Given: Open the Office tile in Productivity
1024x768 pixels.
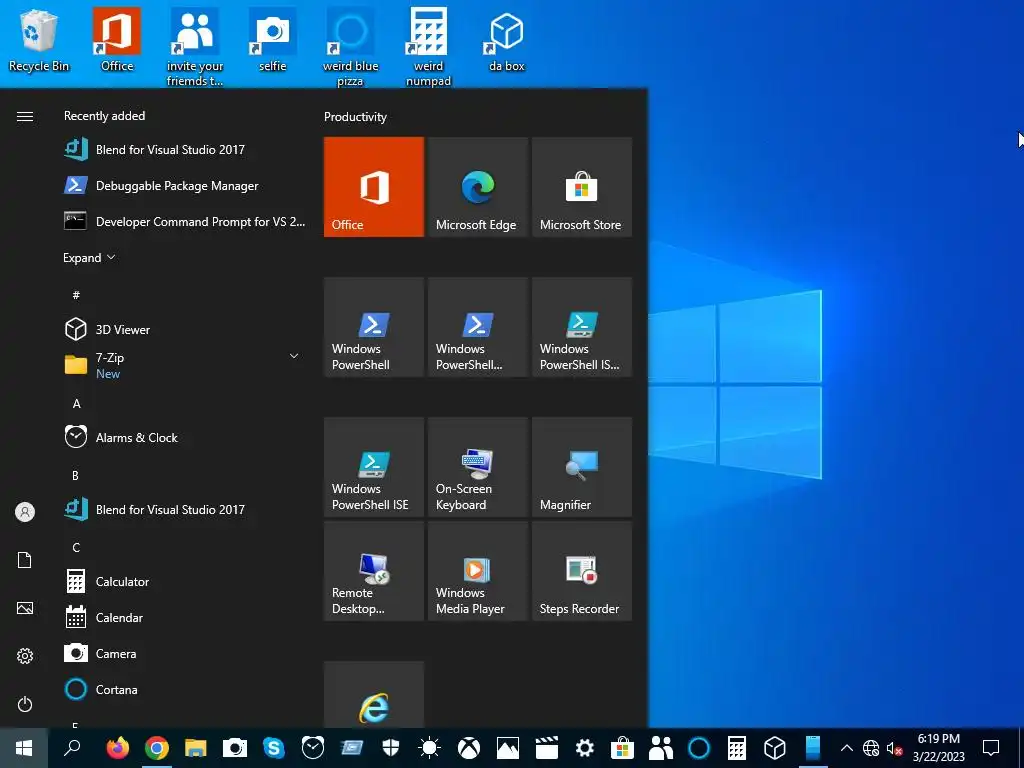Looking at the screenshot, I should (374, 187).
